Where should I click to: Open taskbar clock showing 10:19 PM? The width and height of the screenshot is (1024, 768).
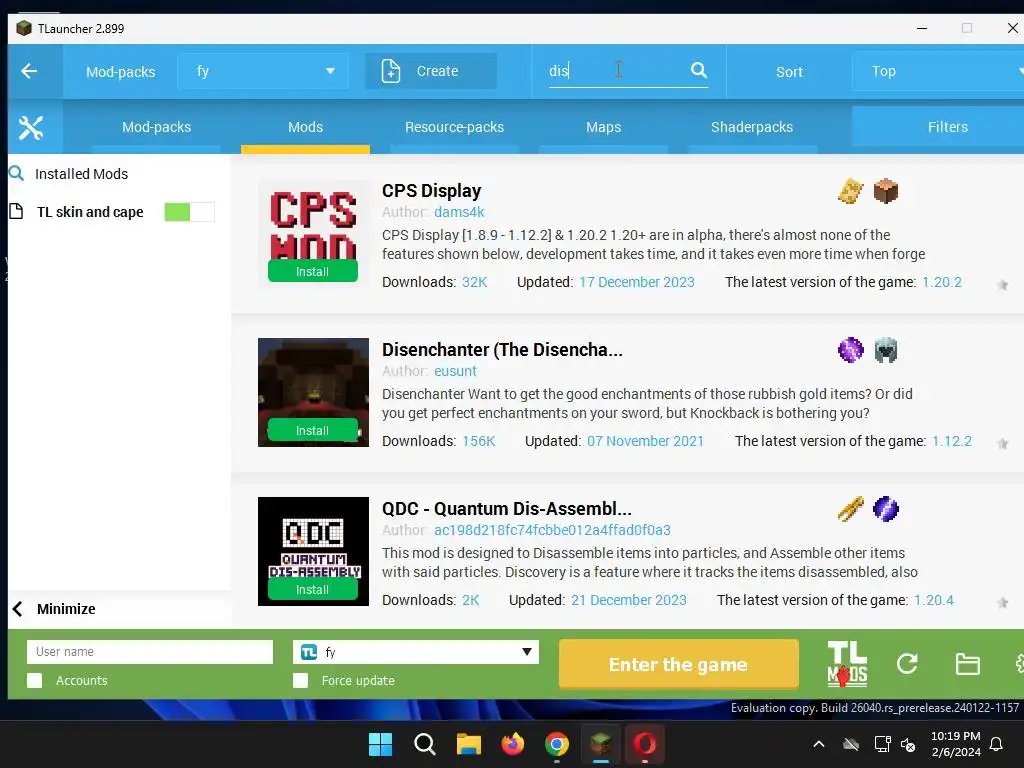coord(955,744)
